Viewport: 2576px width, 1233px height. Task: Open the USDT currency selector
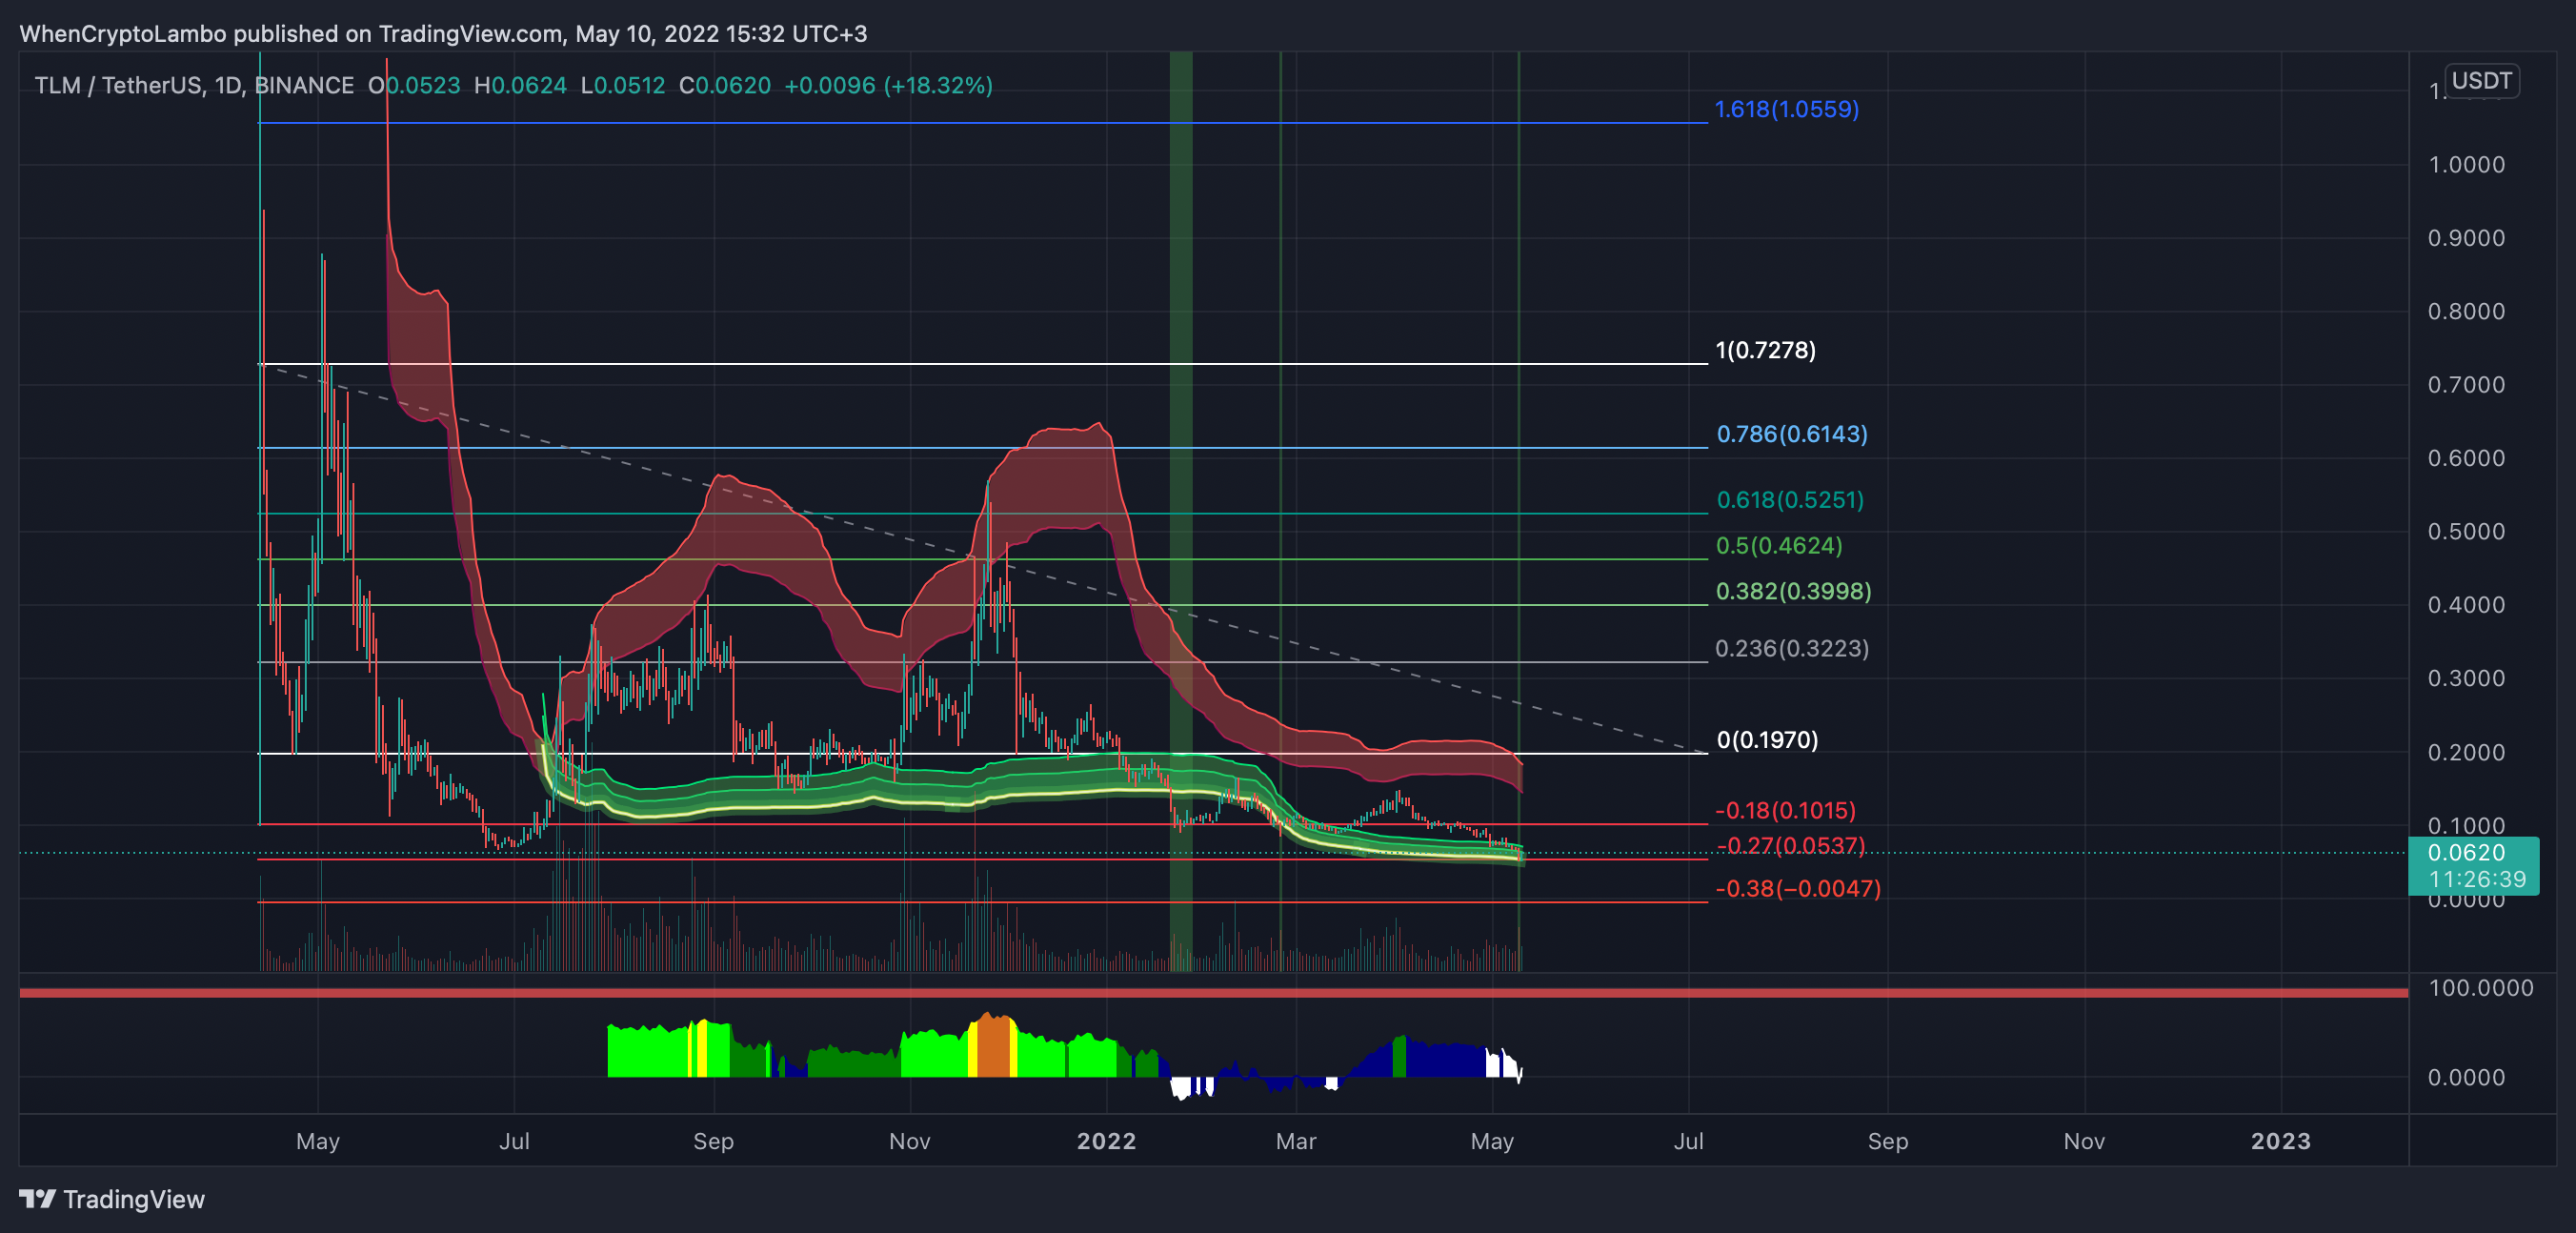click(2481, 80)
